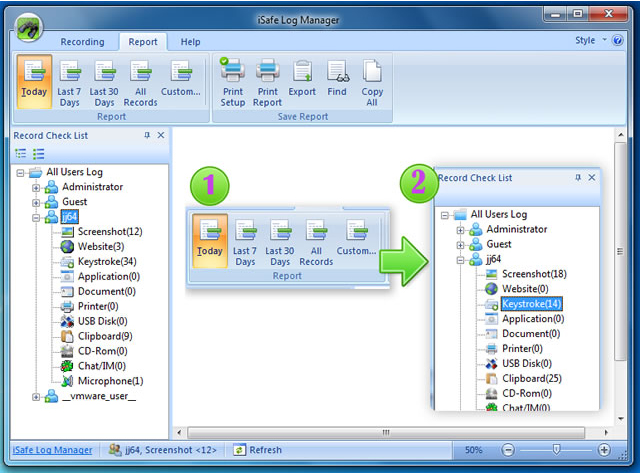Open the Print Setup tool
The height and width of the screenshot is (473, 640).
[x=232, y=82]
